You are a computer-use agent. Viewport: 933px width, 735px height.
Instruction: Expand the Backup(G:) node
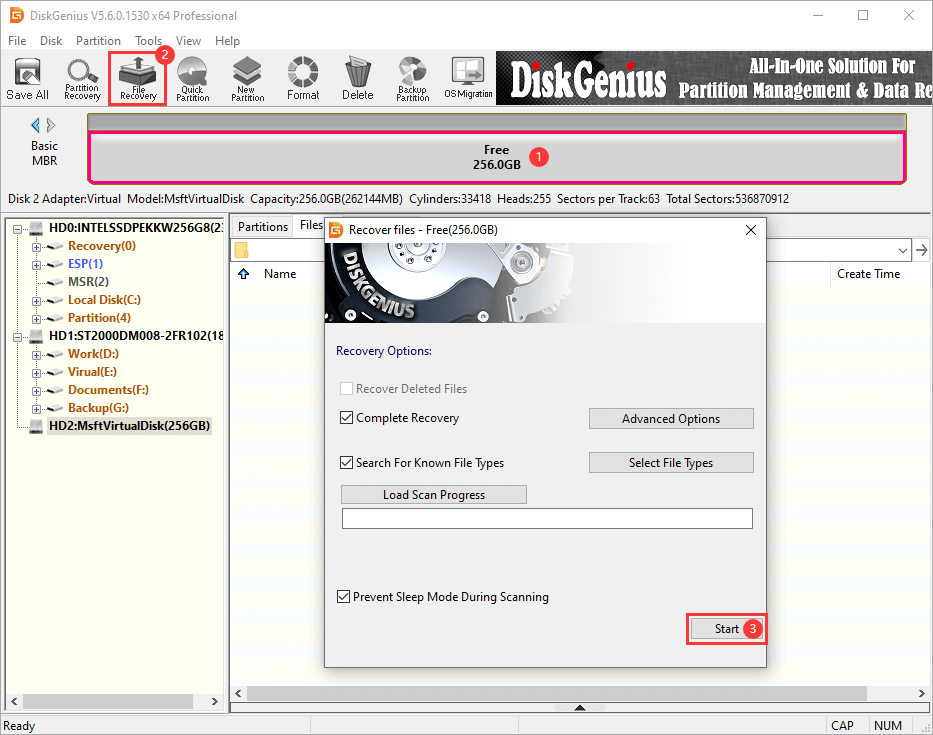[x=36, y=409]
